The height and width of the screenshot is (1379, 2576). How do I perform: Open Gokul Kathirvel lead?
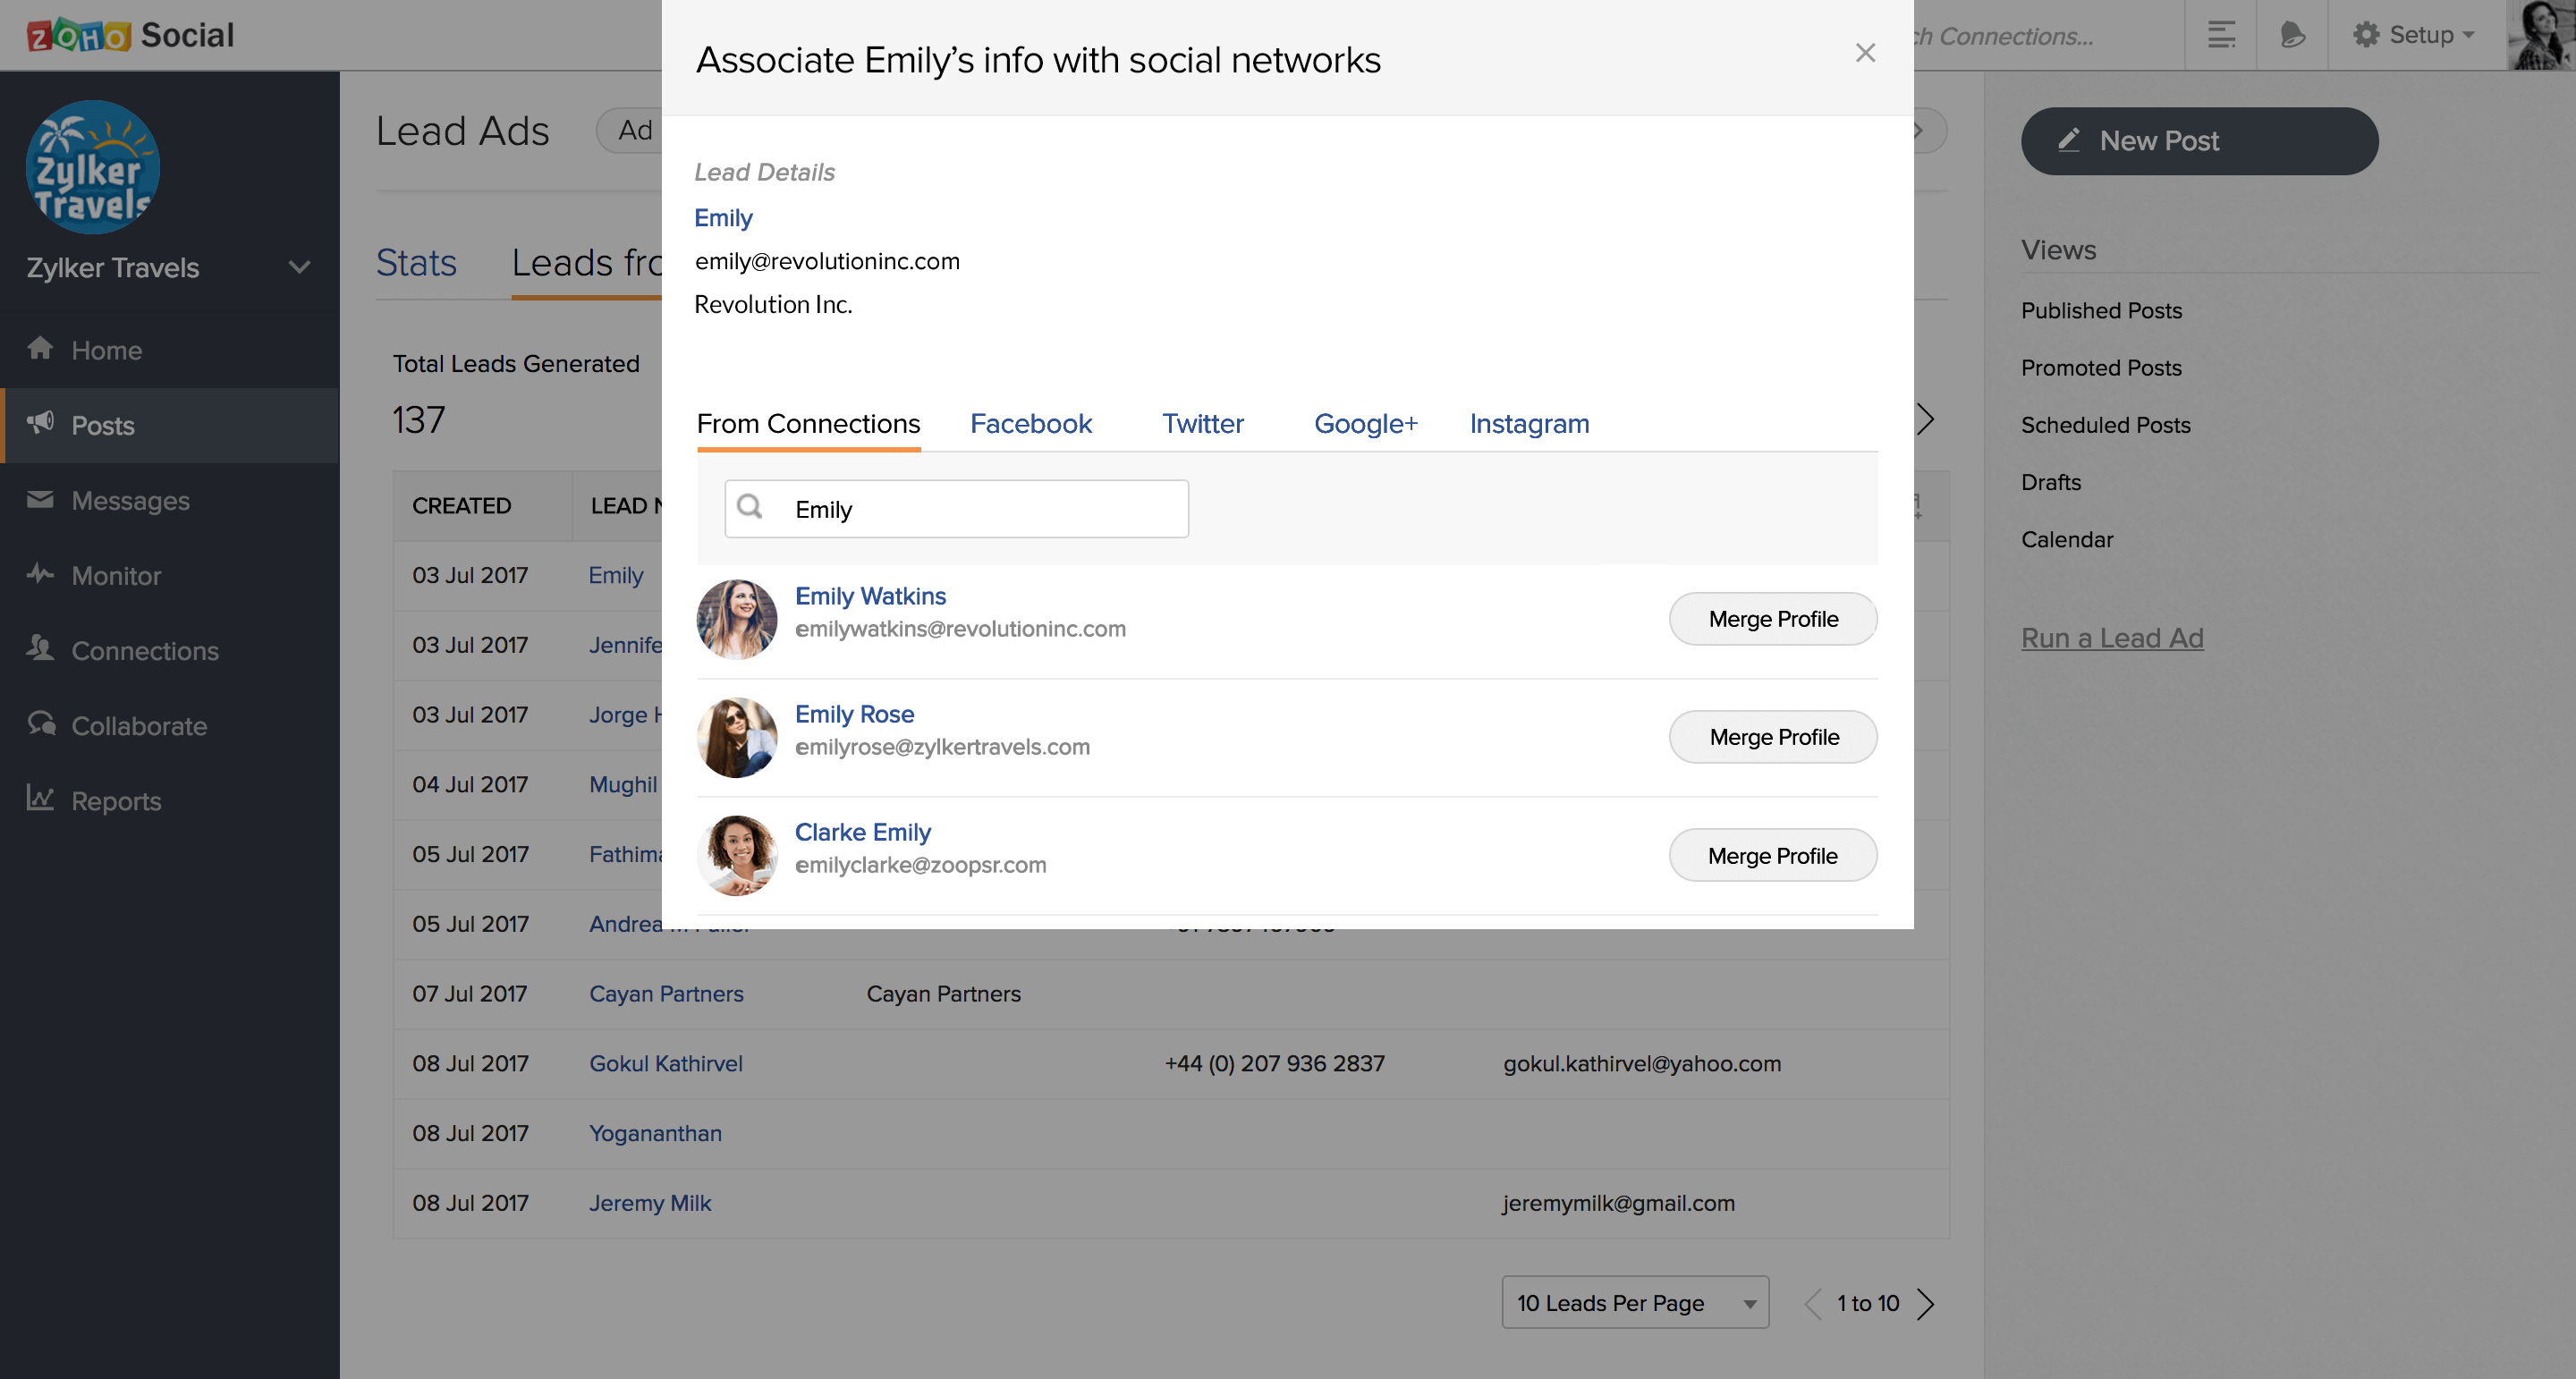666,1064
